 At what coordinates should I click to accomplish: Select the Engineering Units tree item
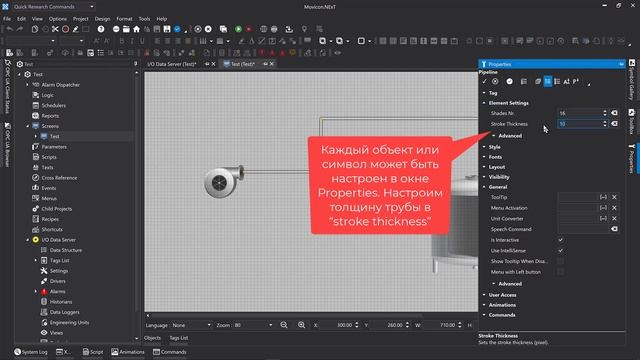[69, 322]
